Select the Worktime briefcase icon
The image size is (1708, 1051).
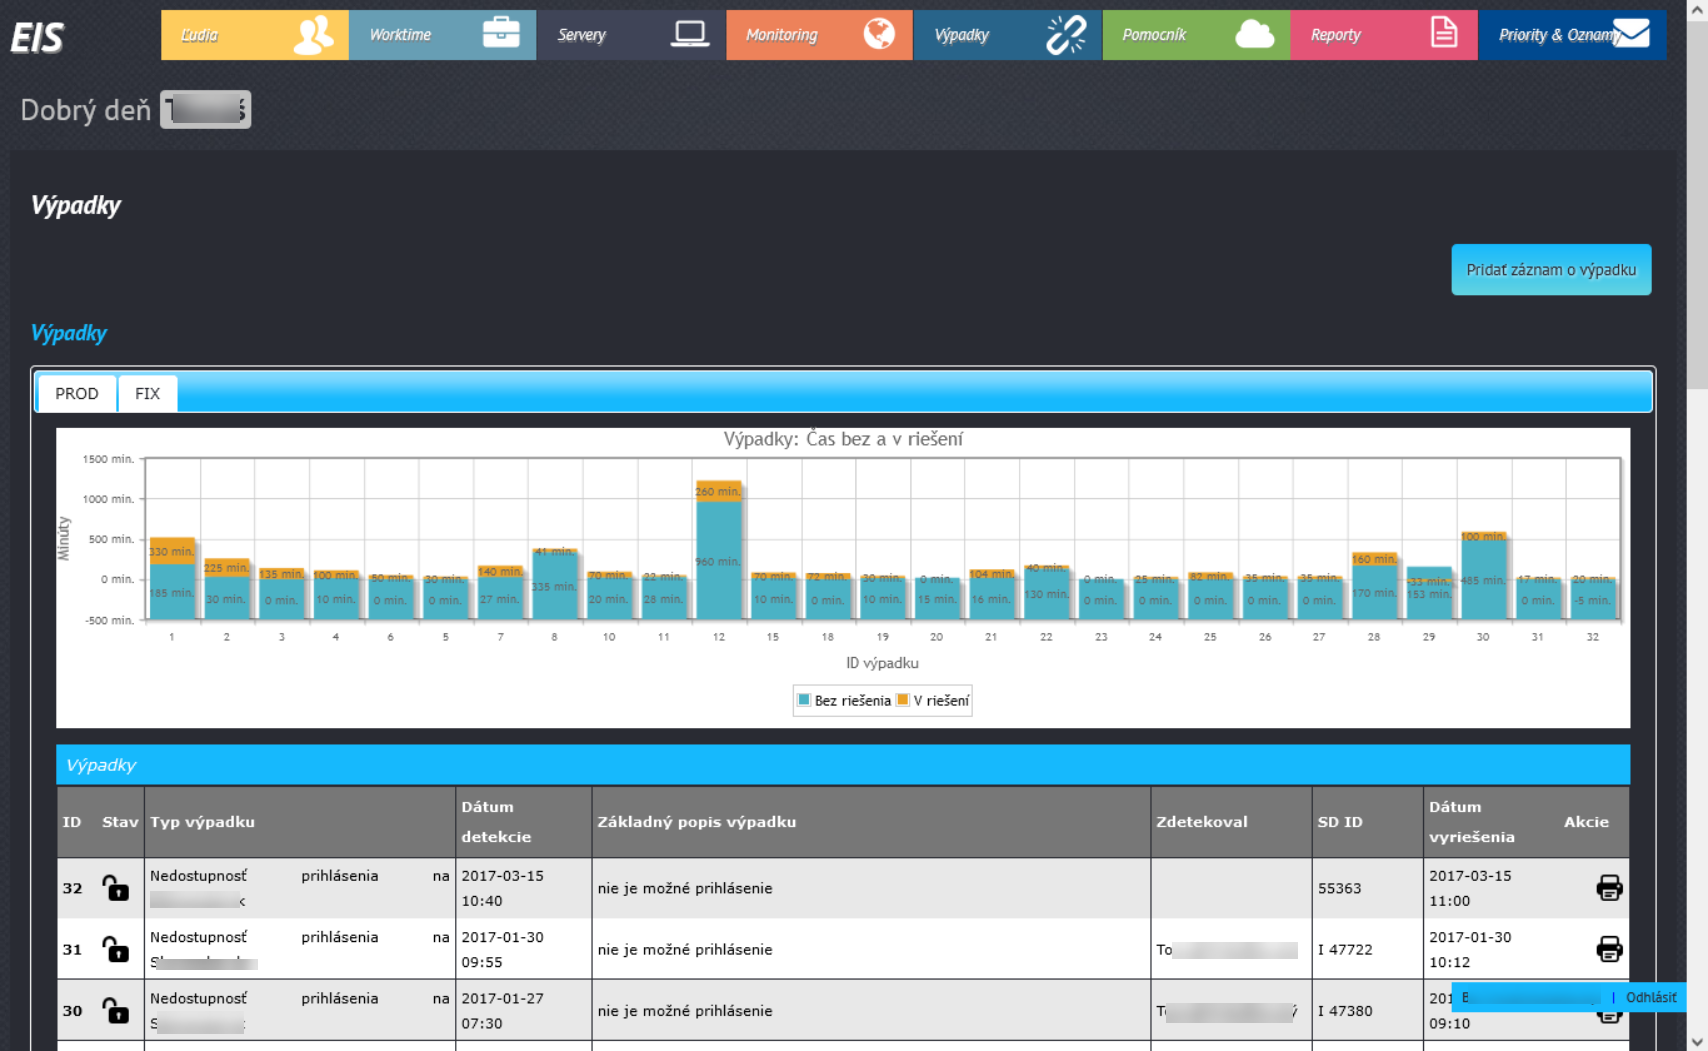(x=500, y=33)
